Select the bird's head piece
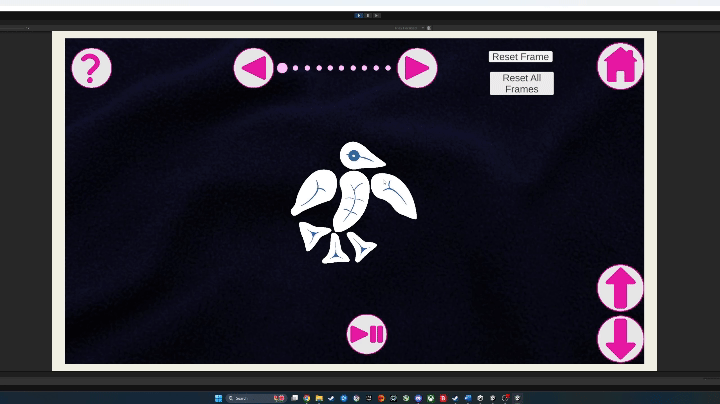720x404 pixels. coord(360,156)
